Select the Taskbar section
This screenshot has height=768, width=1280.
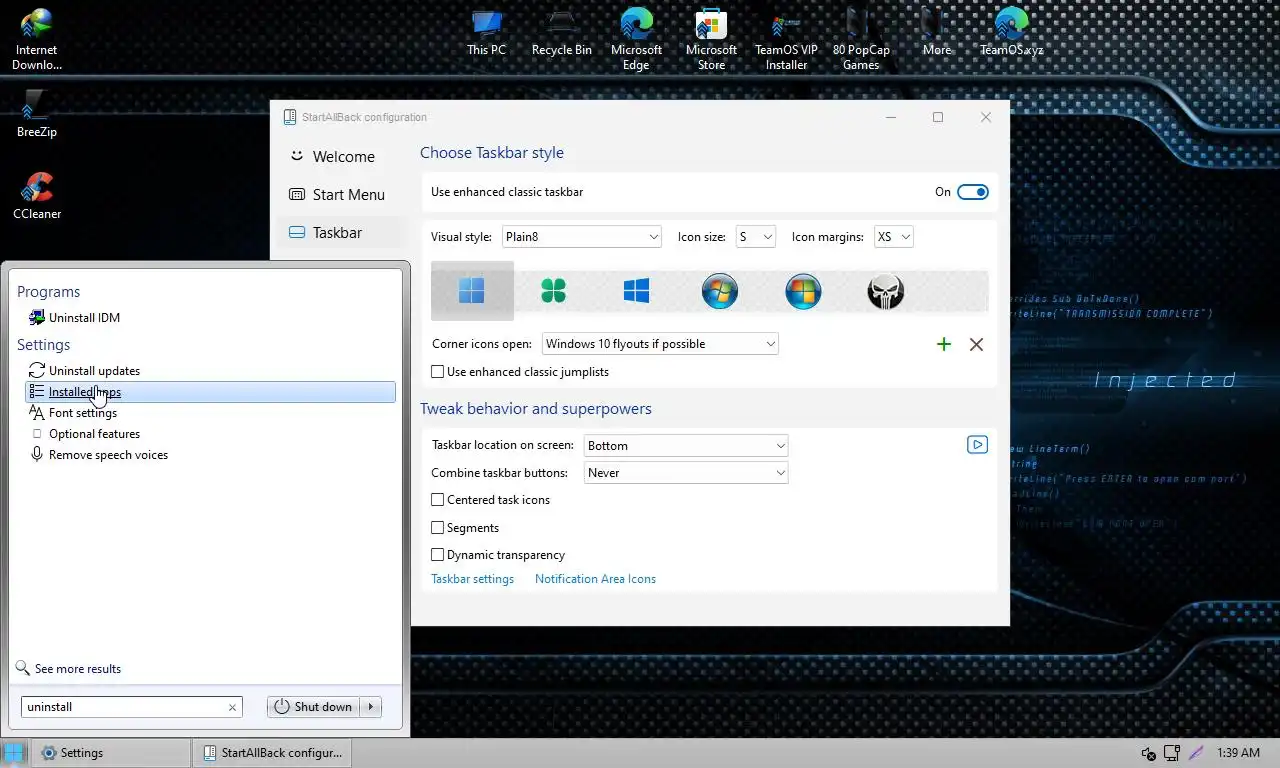[342, 233]
